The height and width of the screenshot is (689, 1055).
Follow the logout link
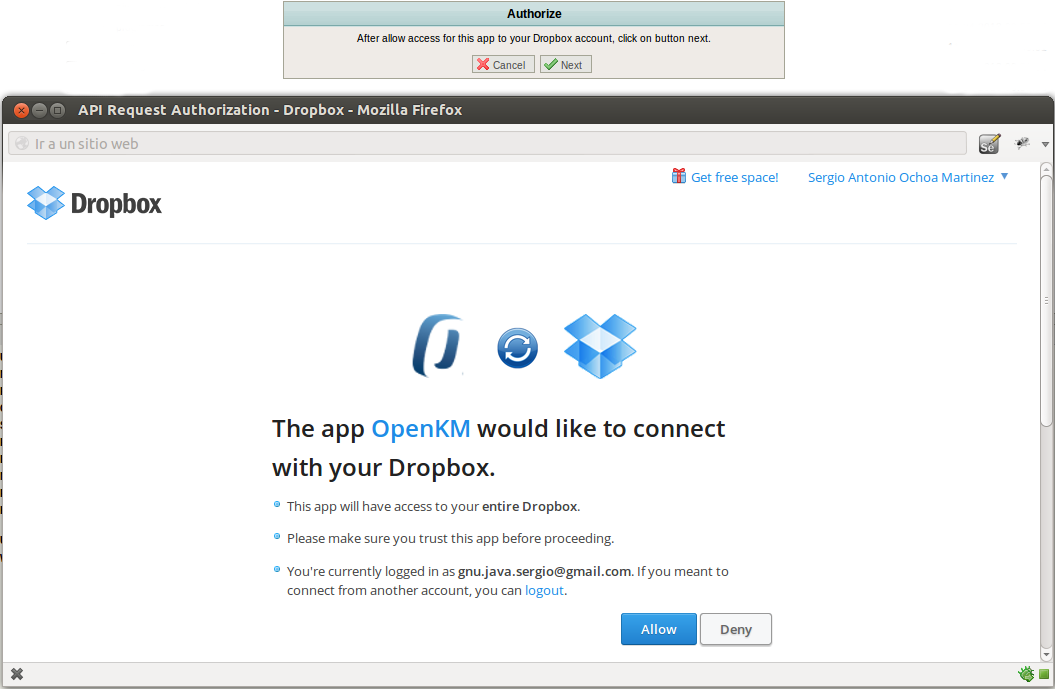point(544,591)
